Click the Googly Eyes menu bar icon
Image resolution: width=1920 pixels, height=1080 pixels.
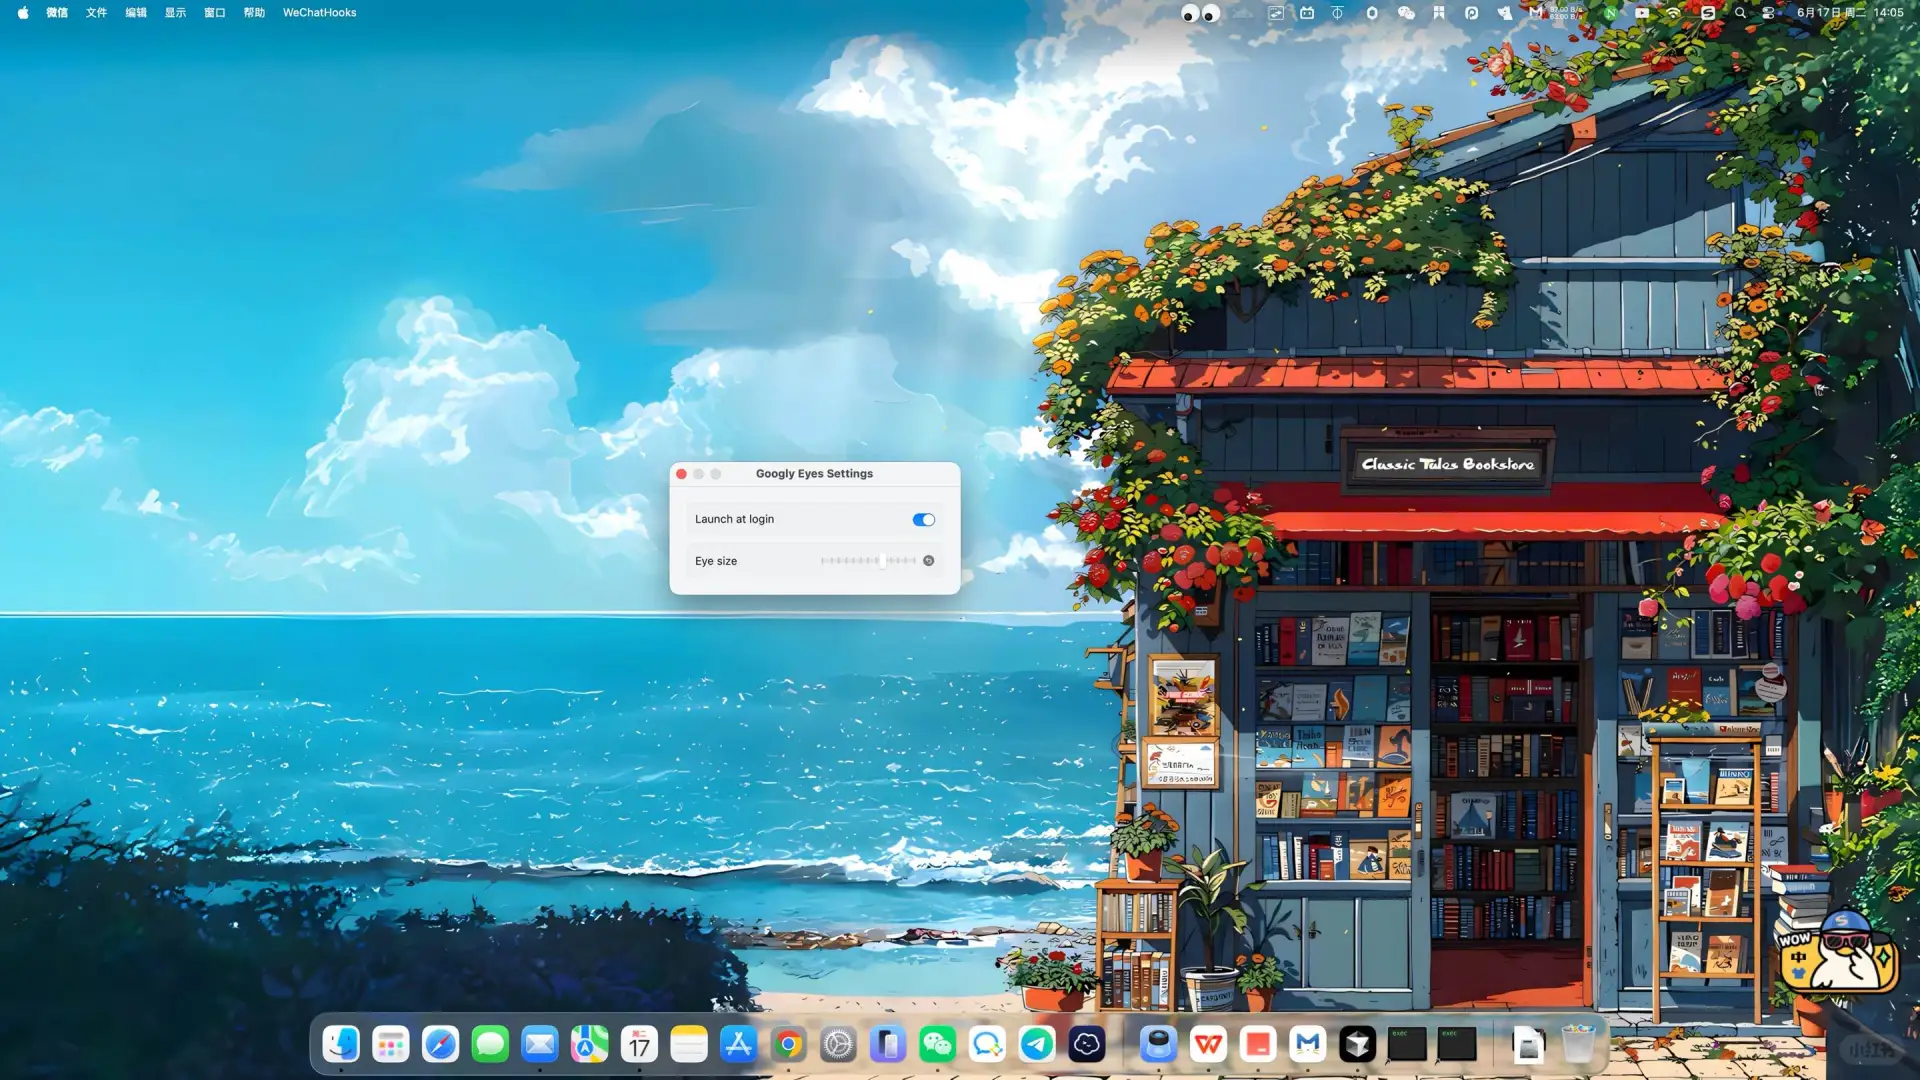[1200, 13]
